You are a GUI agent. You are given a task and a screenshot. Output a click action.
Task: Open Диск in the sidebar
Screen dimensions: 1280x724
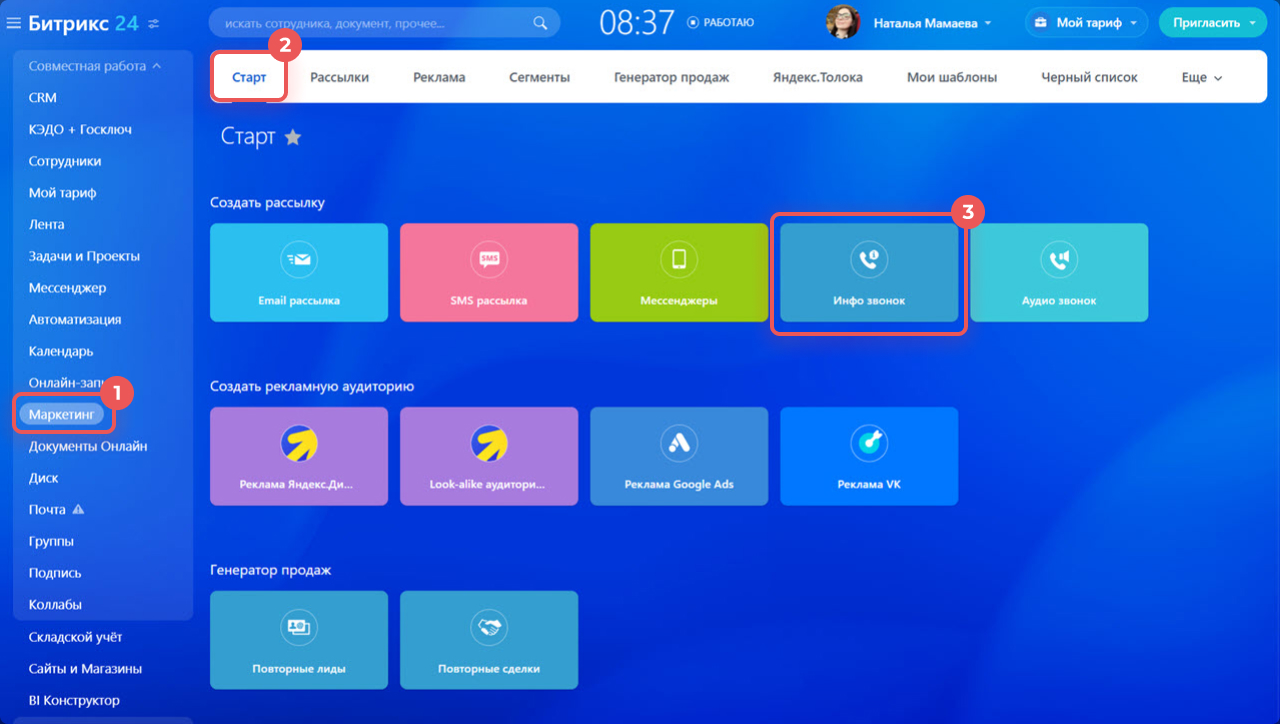point(43,478)
